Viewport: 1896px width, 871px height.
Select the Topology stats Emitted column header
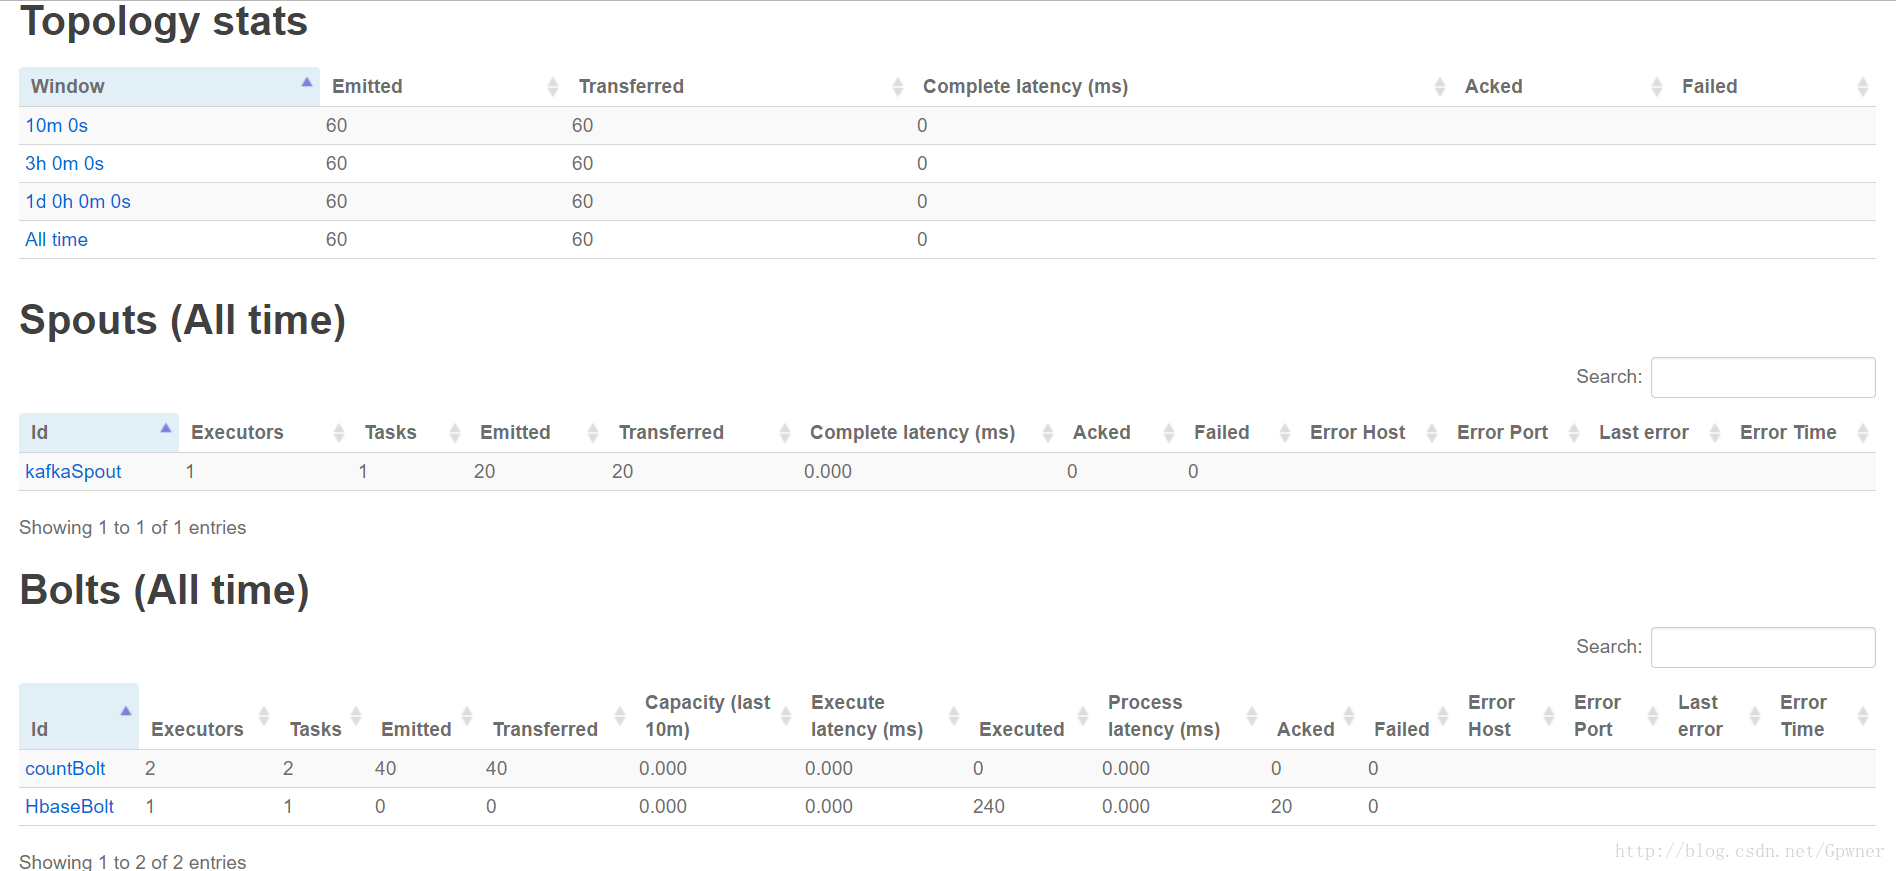443,87
